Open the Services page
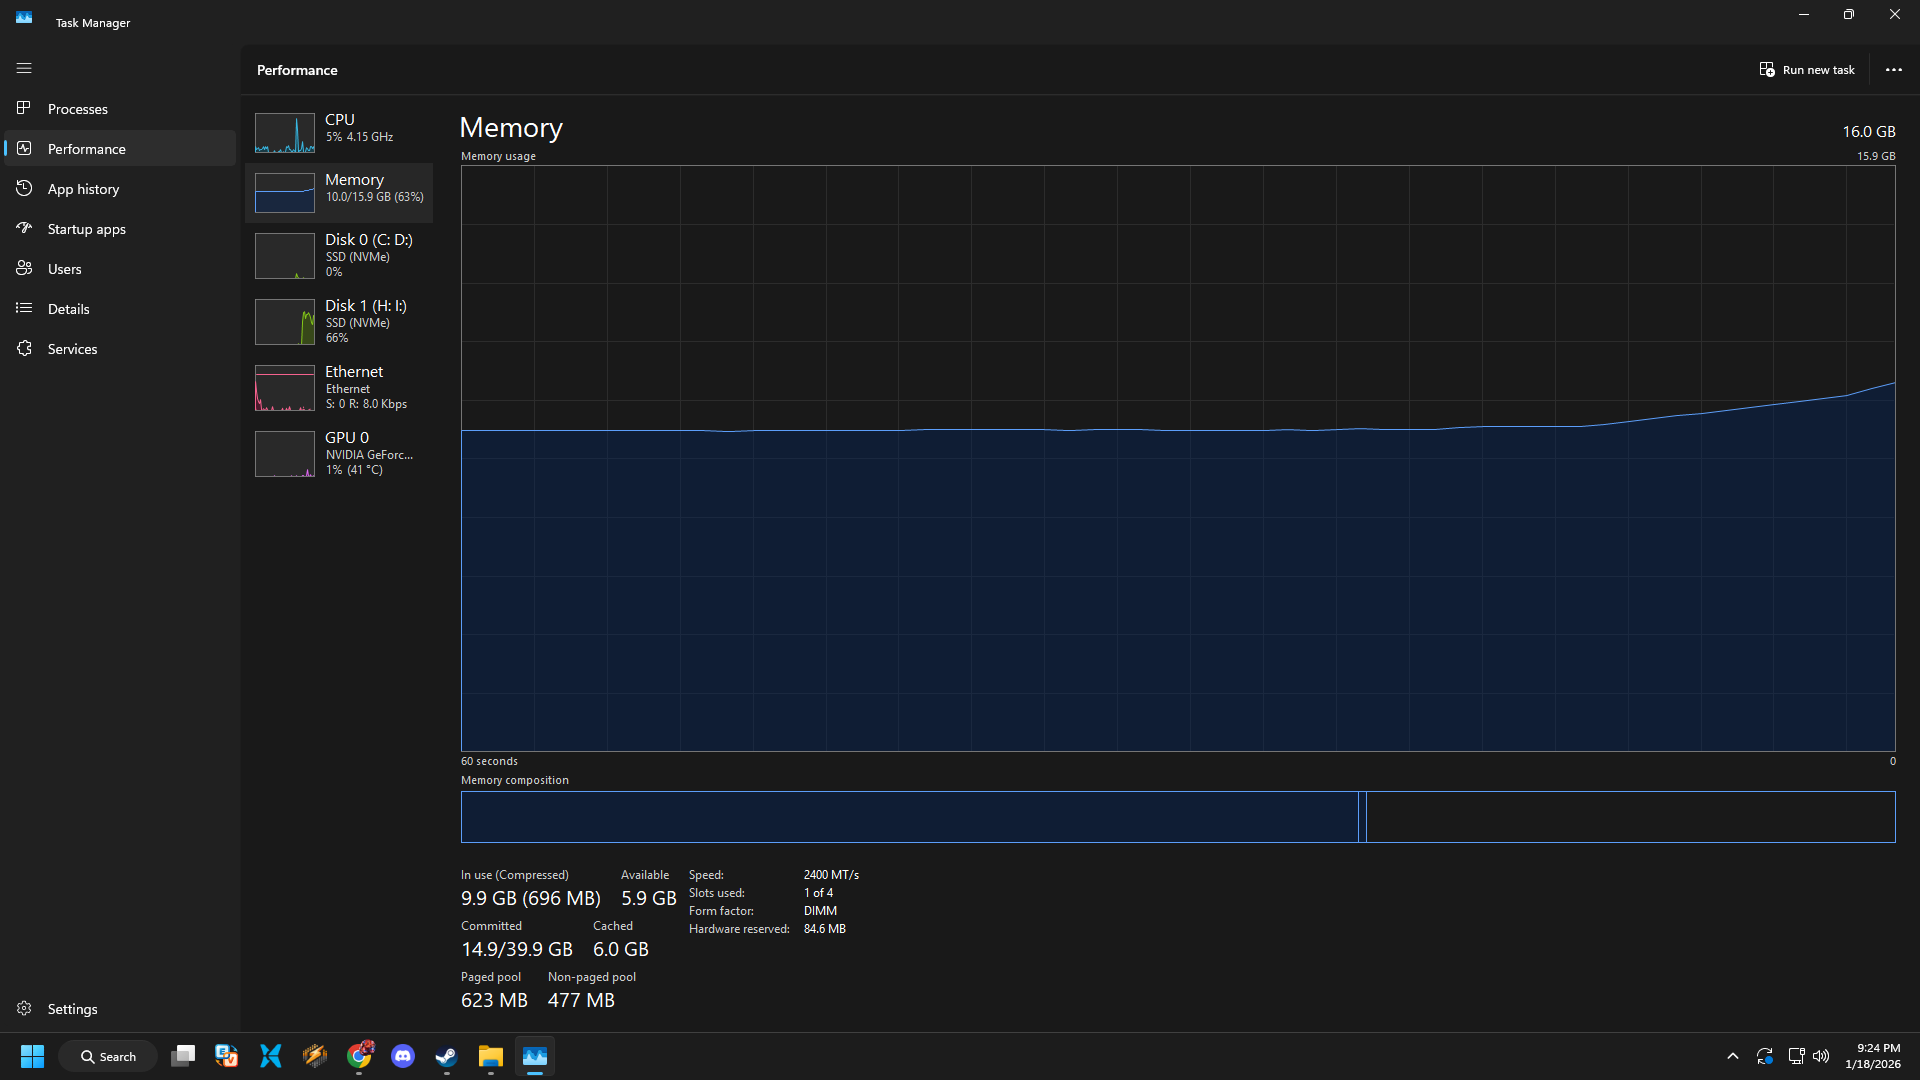 [x=72, y=349]
